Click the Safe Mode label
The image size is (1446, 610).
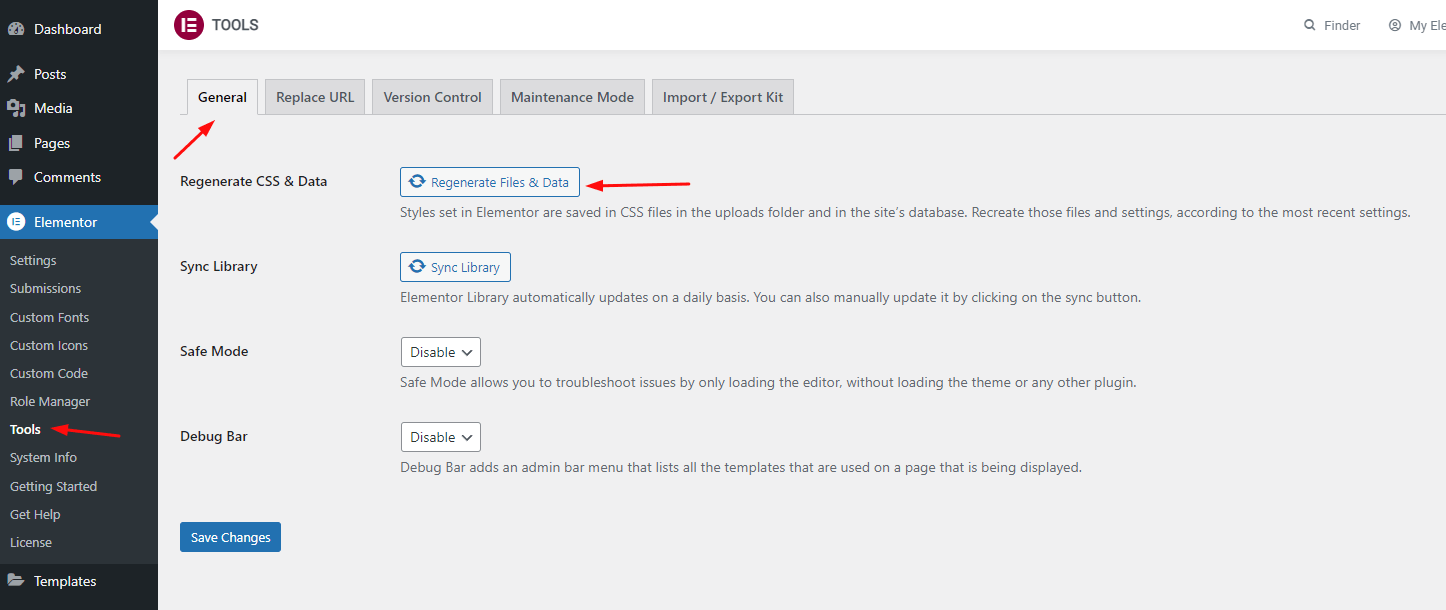pyautogui.click(x=214, y=351)
